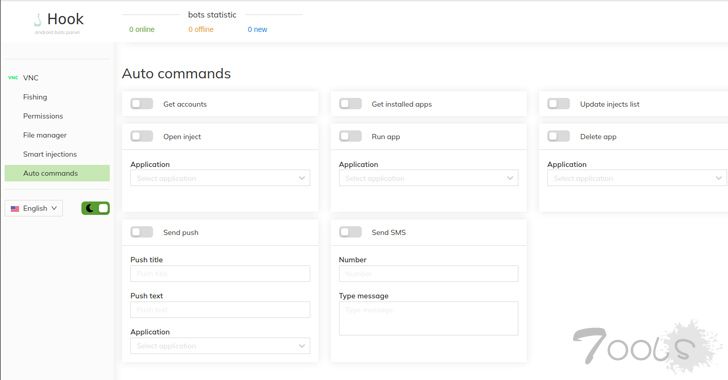Open the Application dropdown under Delete app
728x380 pixels.
pos(637,178)
